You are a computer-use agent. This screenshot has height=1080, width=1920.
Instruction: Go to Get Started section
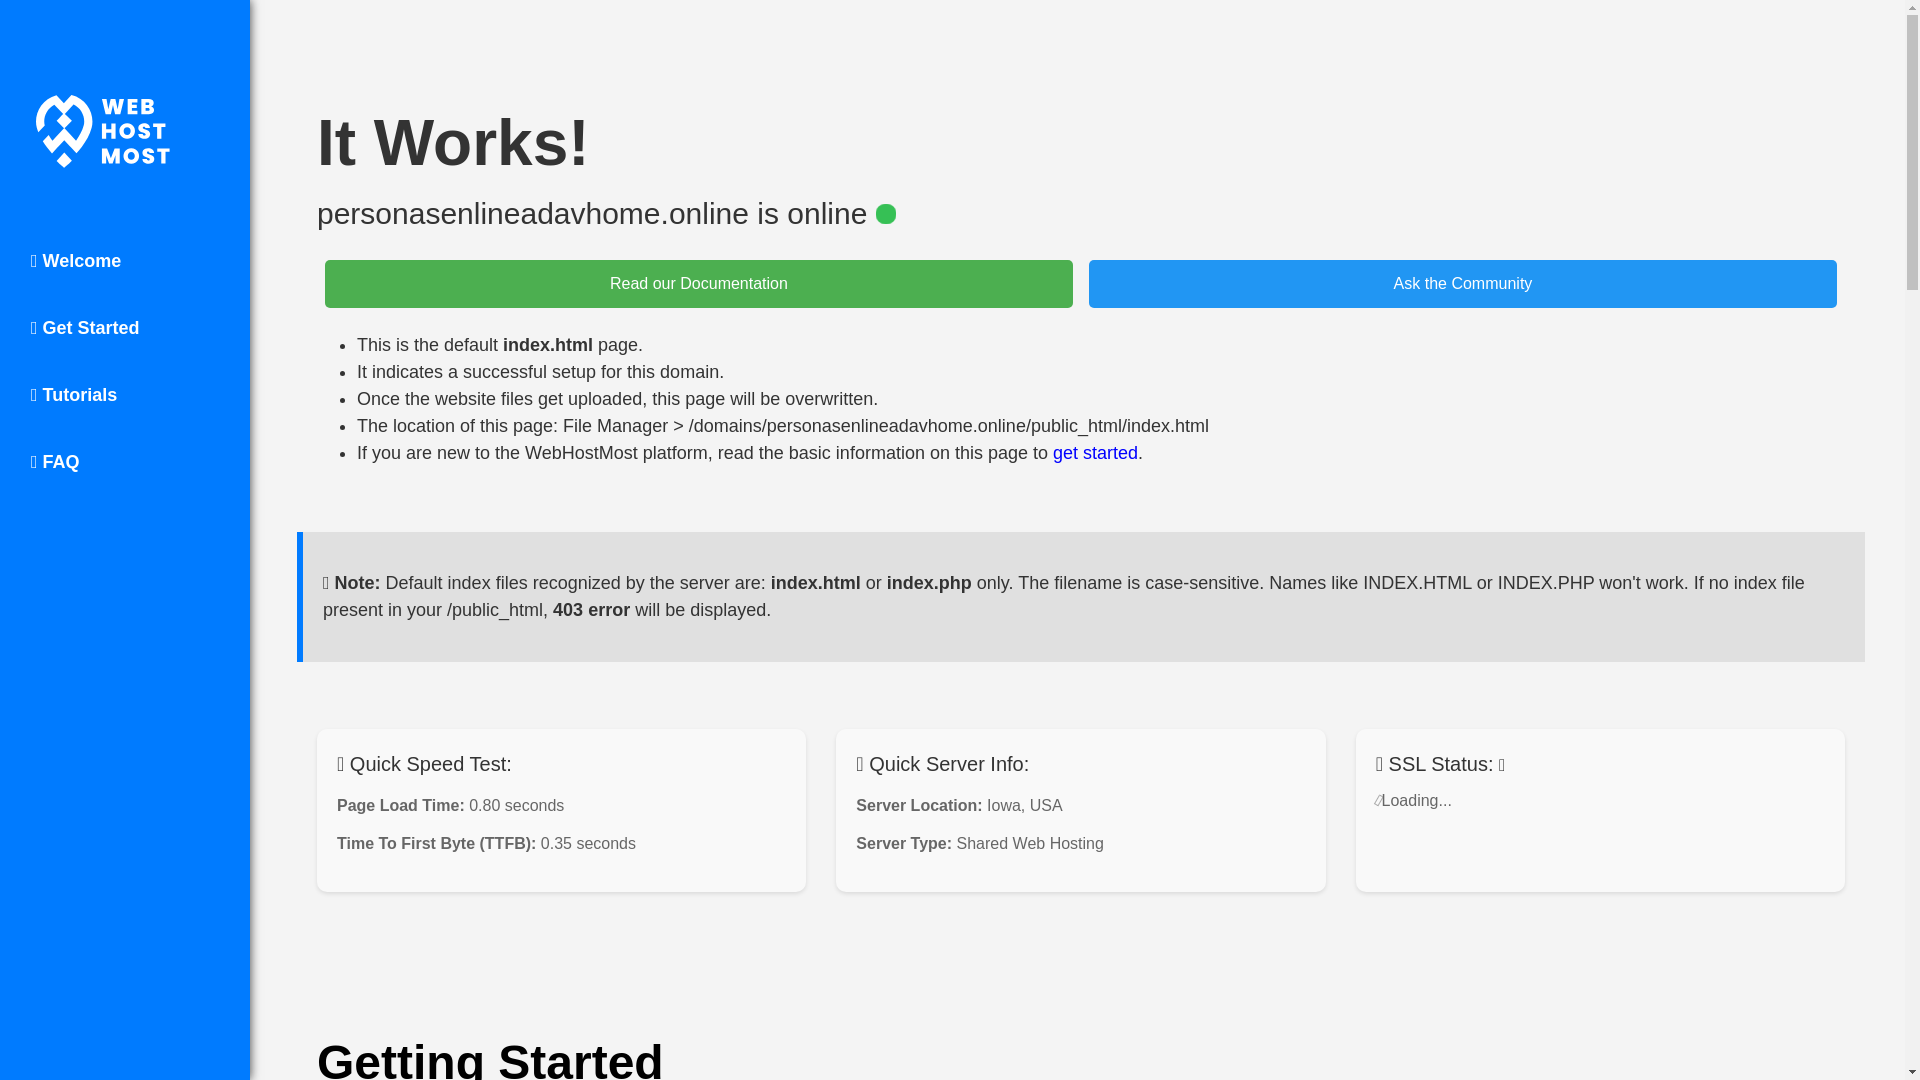[x=85, y=328]
